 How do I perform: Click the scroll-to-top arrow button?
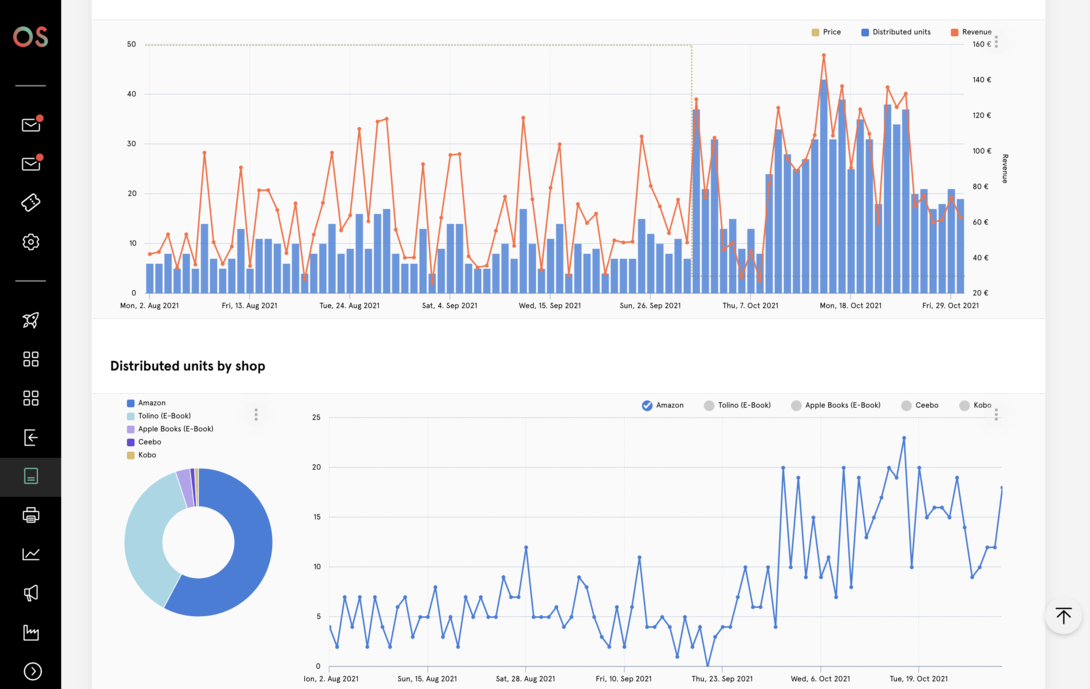click(x=1063, y=616)
